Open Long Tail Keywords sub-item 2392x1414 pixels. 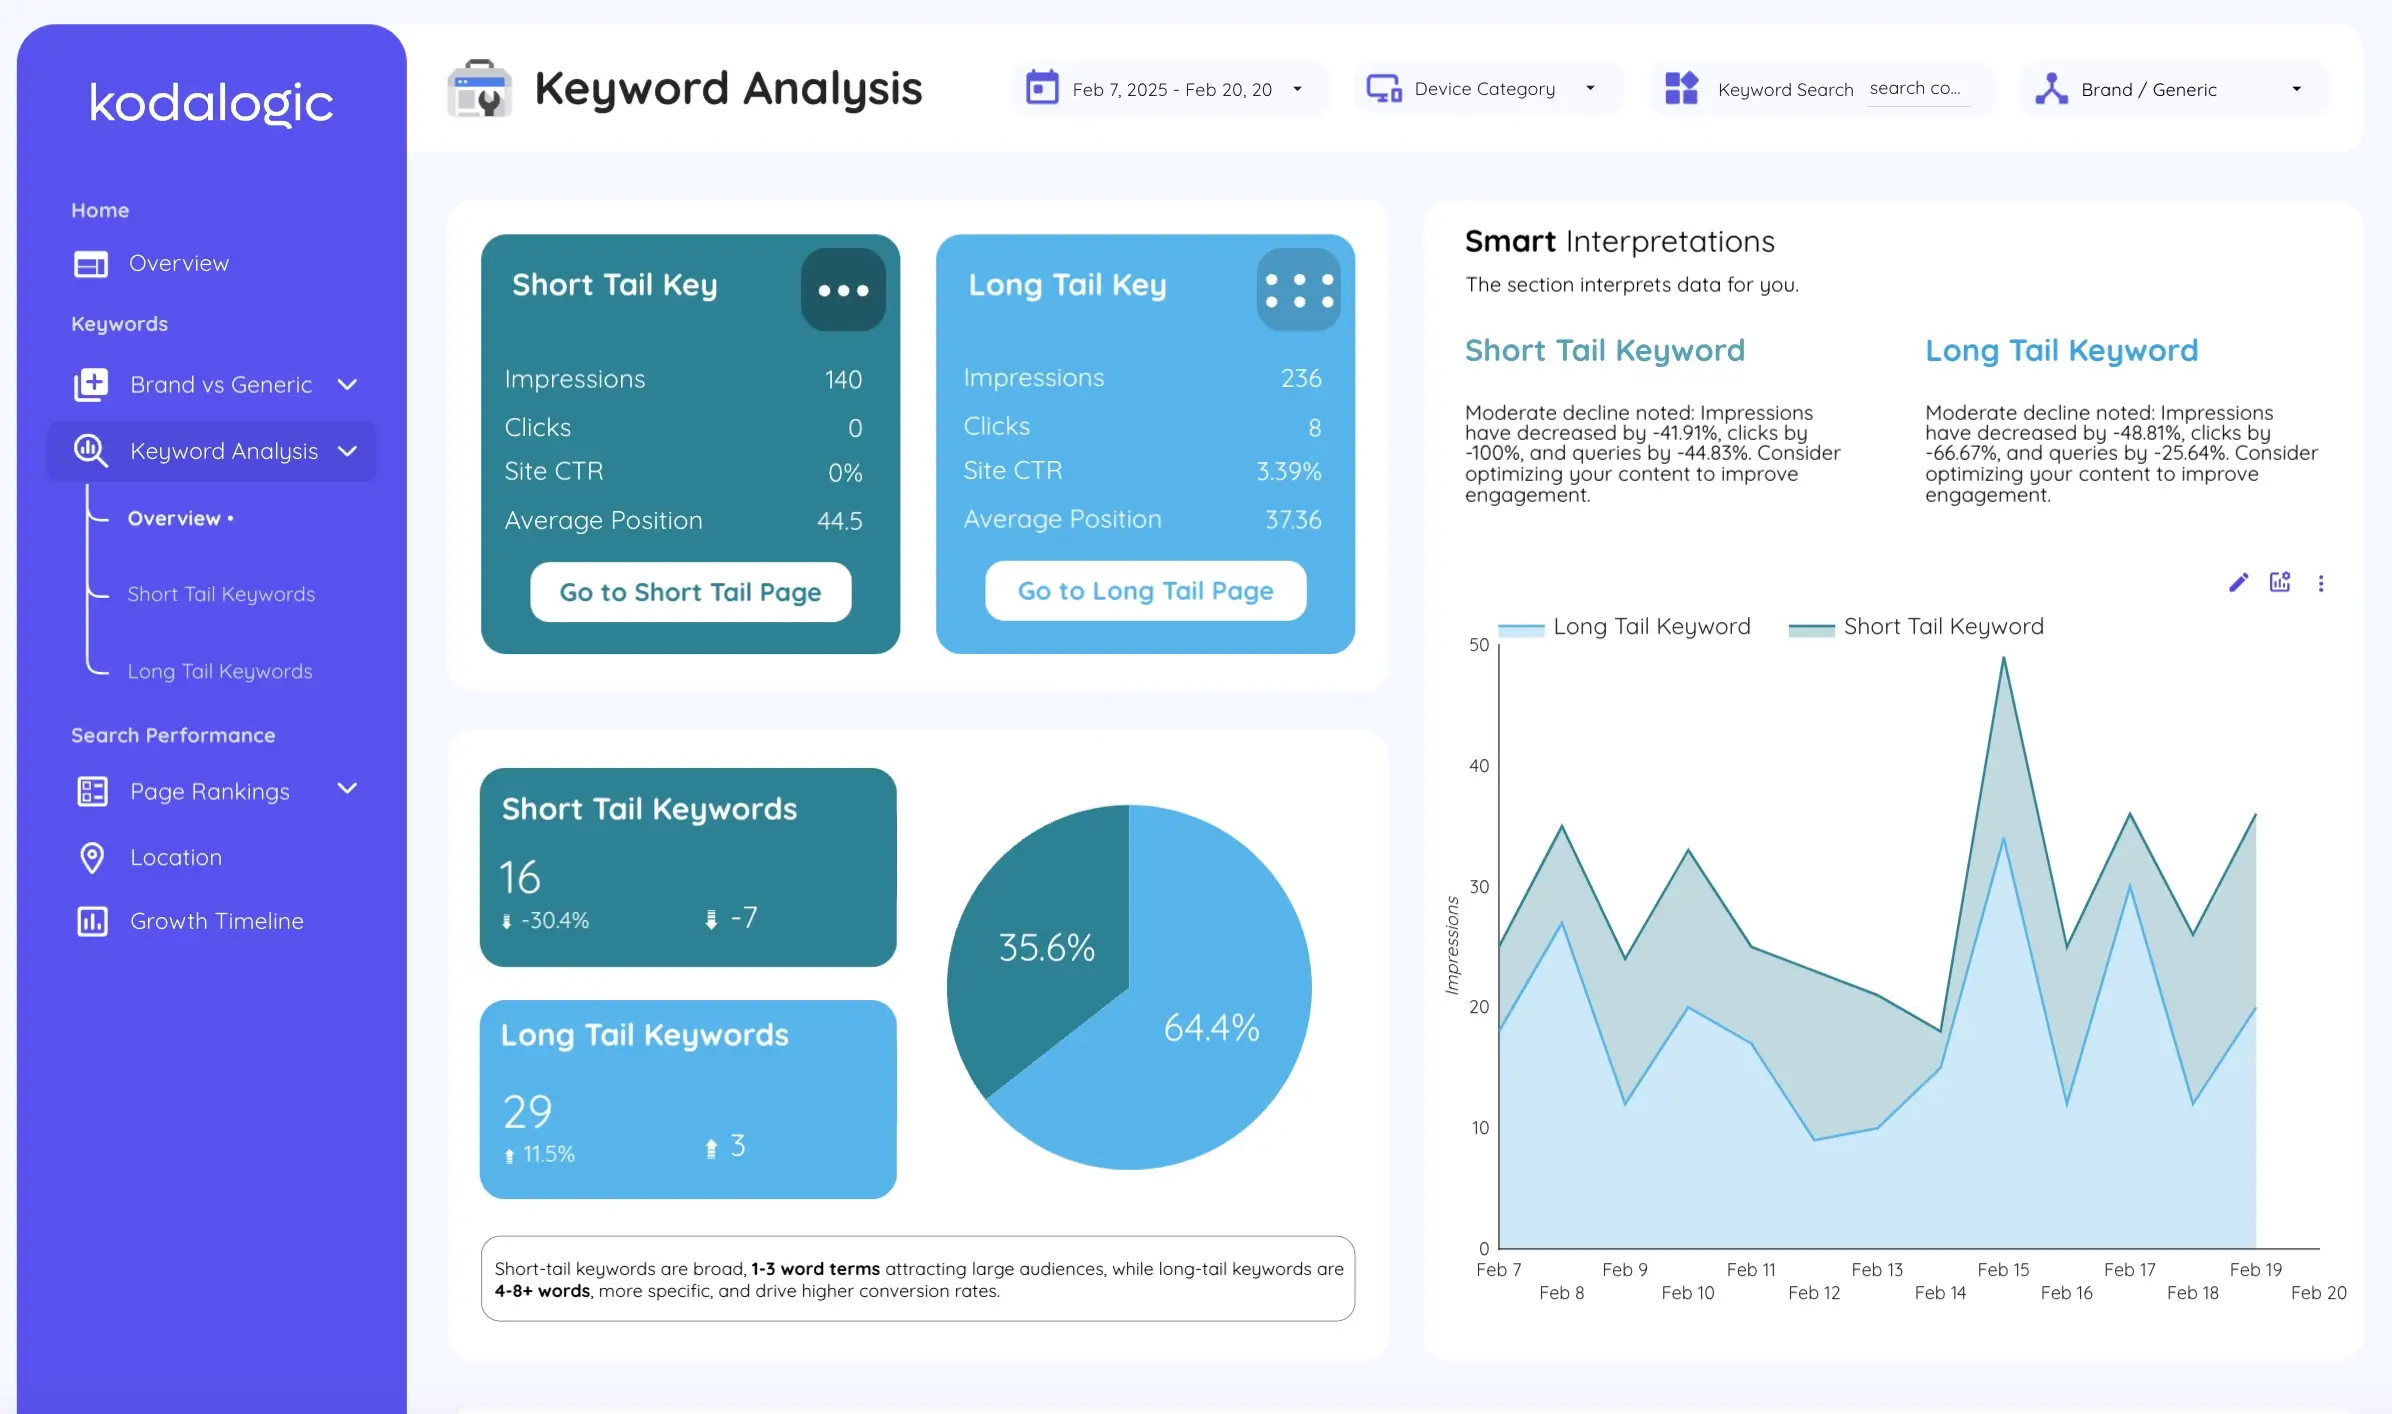pos(220,671)
